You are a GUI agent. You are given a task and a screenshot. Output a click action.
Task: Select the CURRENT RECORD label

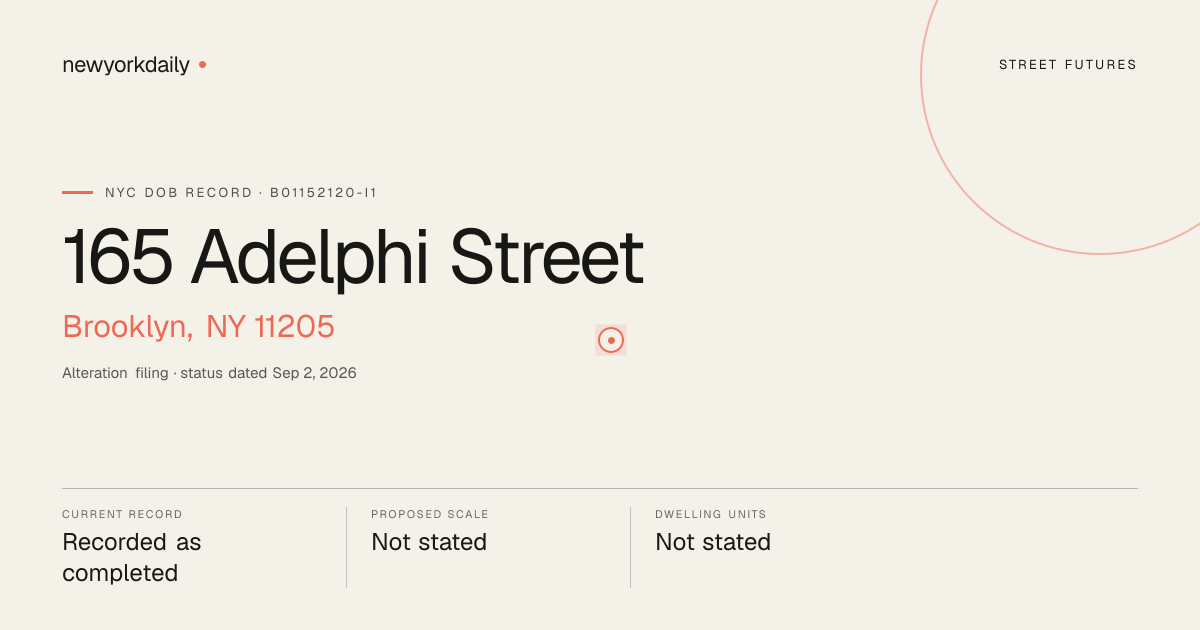[x=122, y=514]
